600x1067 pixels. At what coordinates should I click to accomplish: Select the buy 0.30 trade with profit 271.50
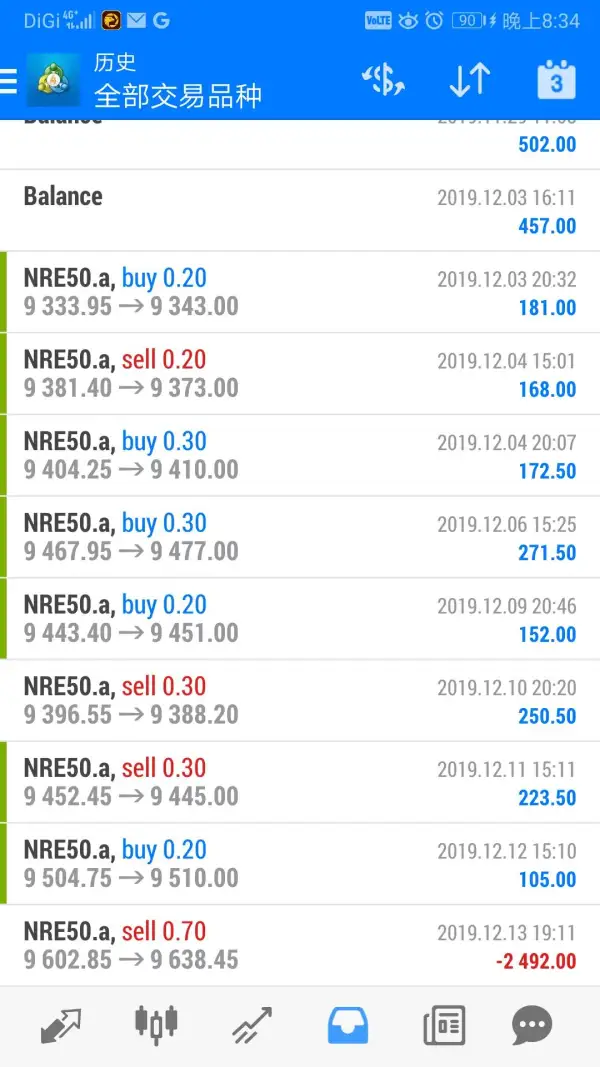[x=300, y=537]
